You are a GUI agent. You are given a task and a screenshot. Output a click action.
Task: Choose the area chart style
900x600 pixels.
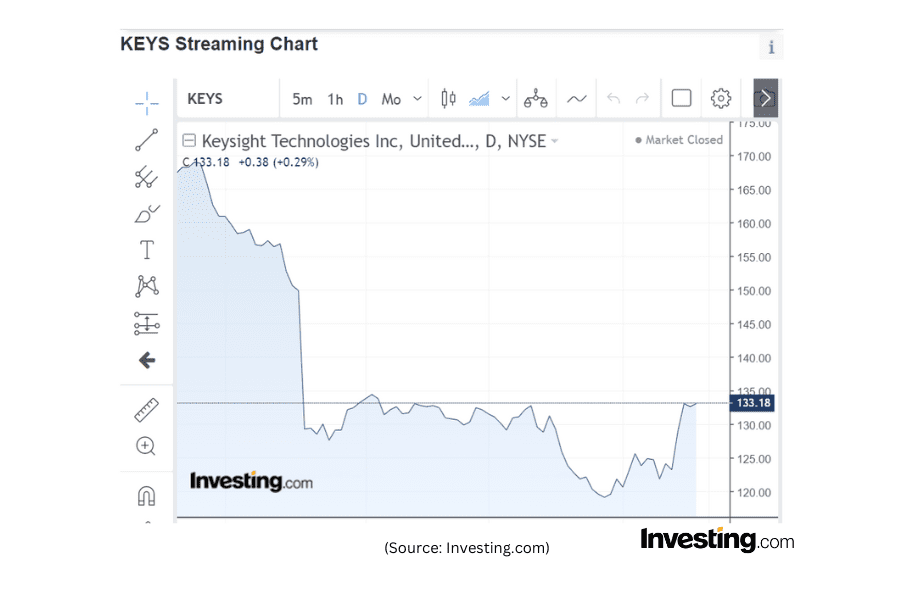(x=479, y=99)
